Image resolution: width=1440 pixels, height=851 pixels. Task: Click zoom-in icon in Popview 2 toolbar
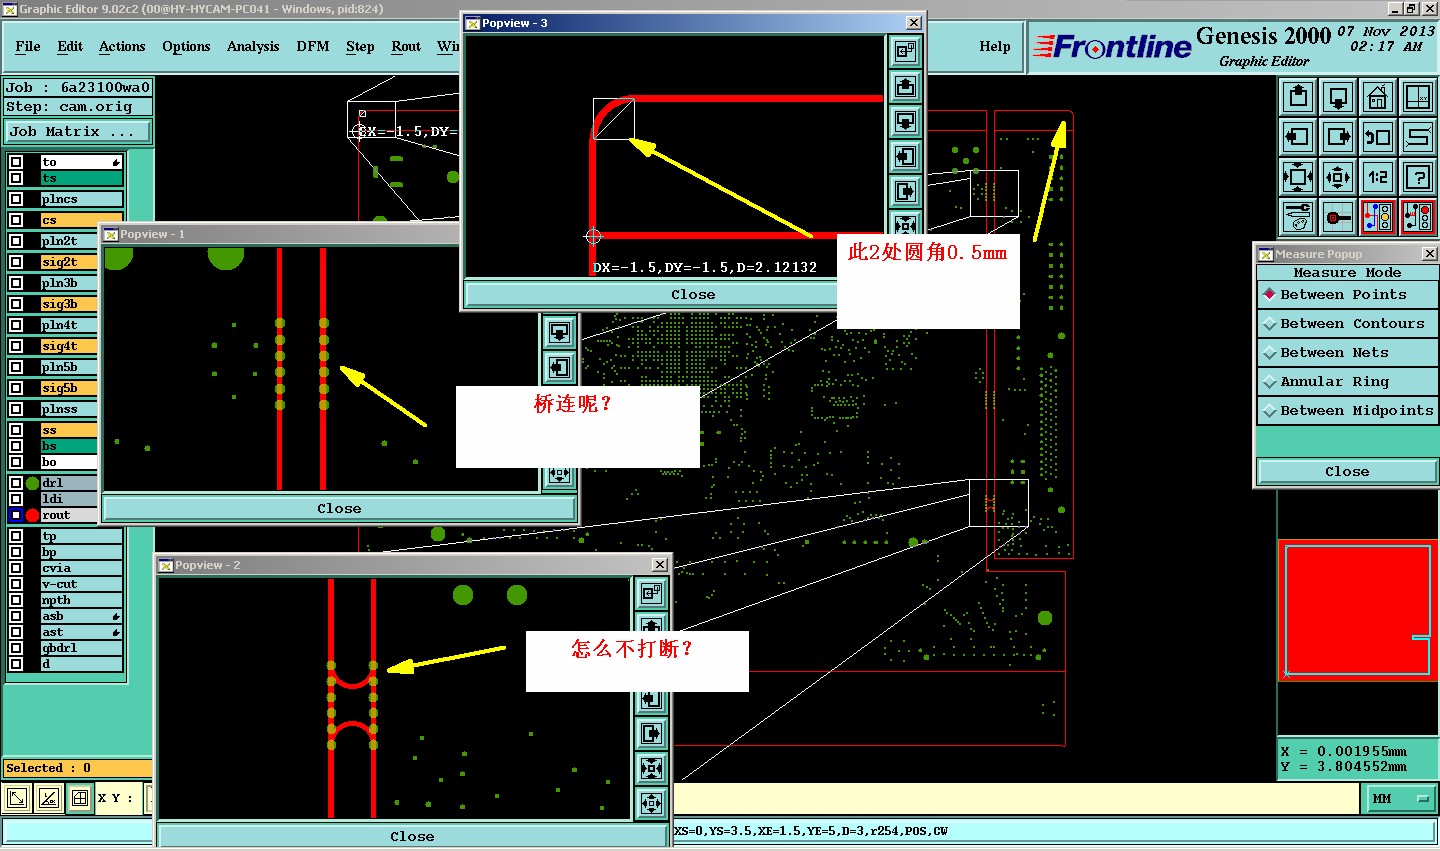[x=651, y=768]
